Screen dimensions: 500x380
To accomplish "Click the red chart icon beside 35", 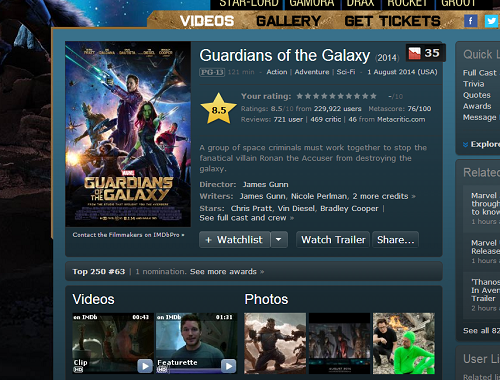I will 414,53.
